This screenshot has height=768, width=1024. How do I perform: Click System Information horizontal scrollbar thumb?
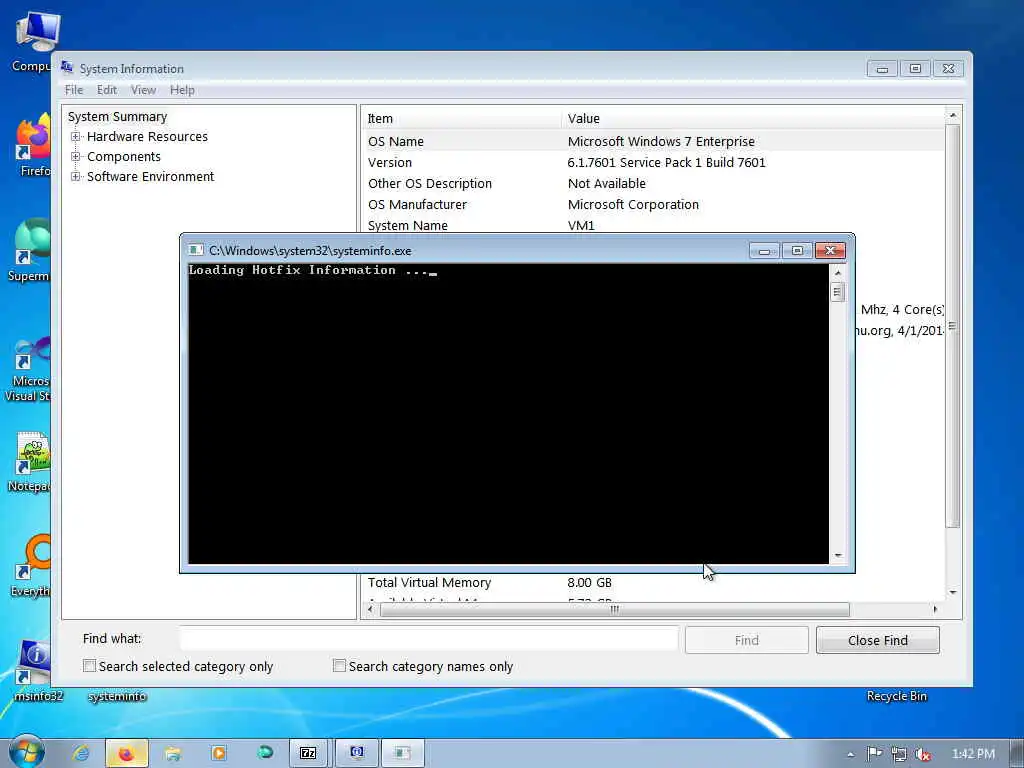pos(615,609)
